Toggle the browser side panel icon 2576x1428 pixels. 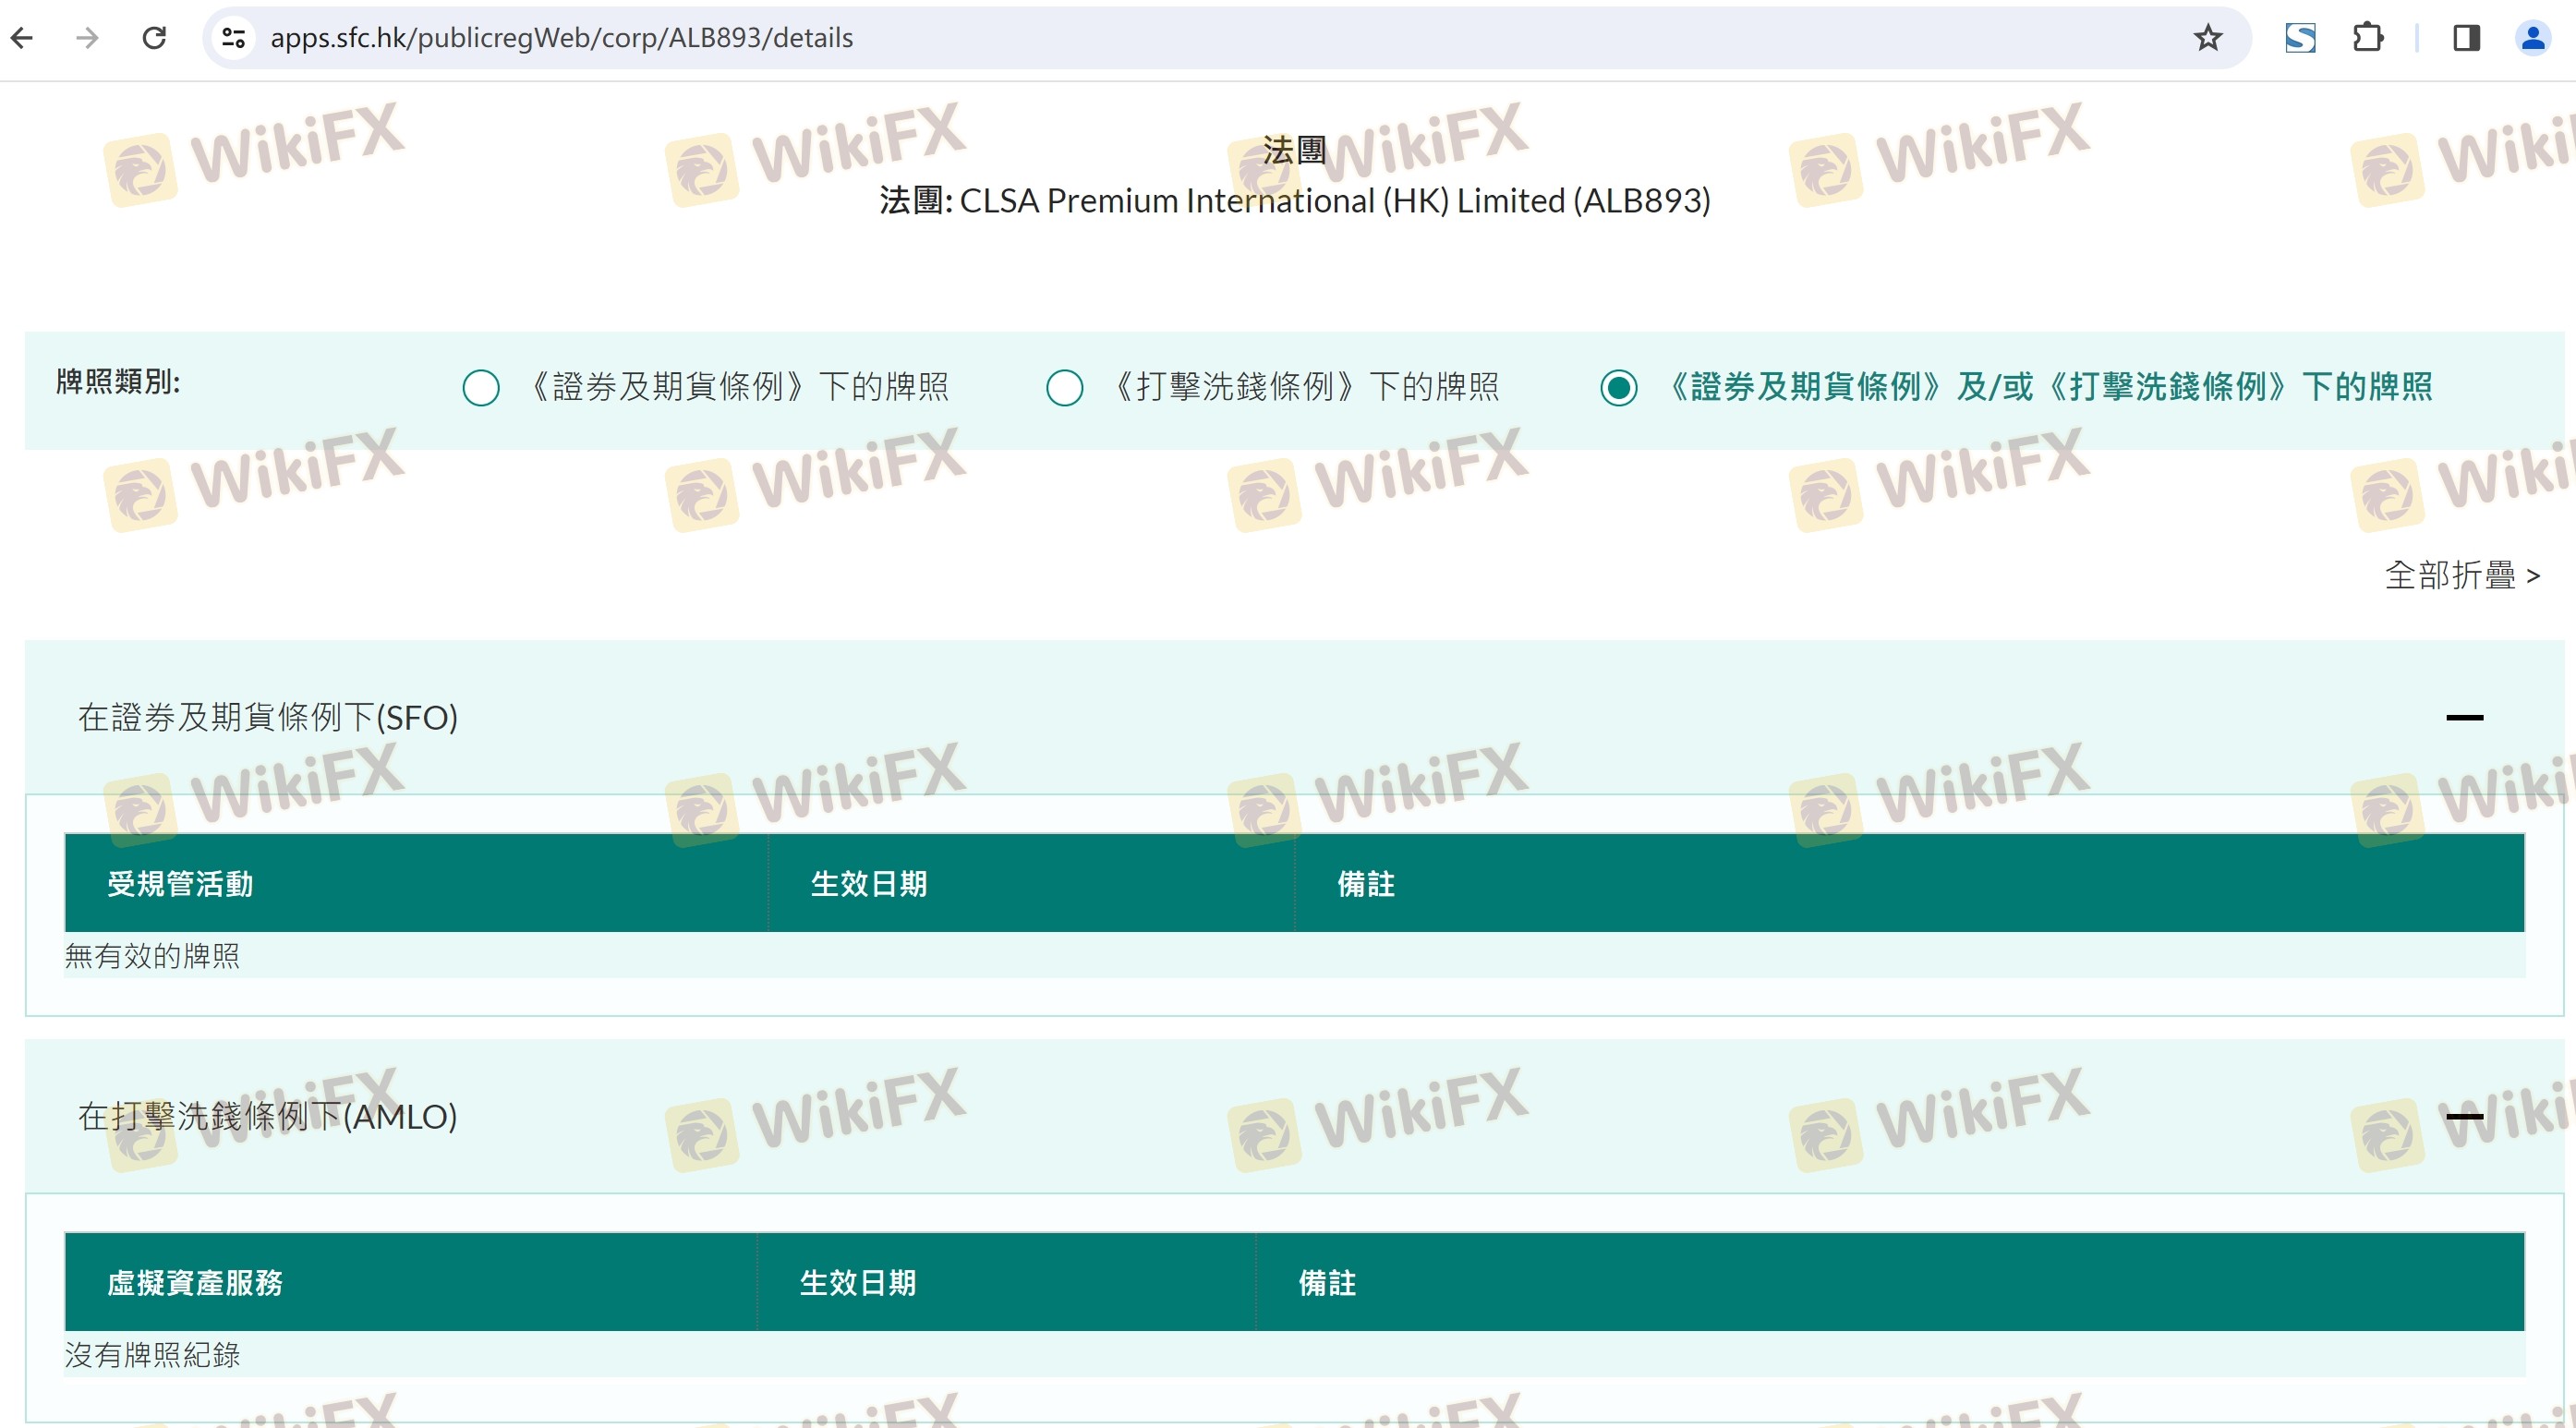pos(2466,38)
